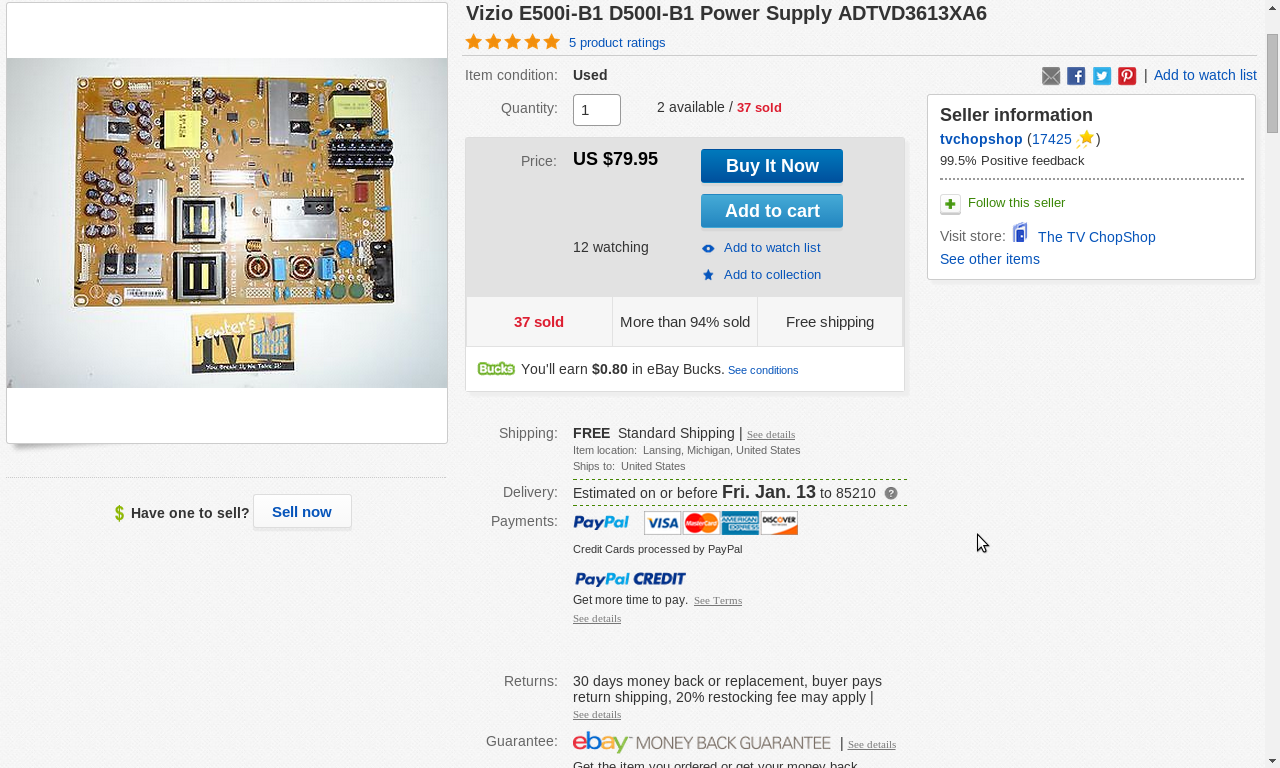1280x768 pixels.
Task: Click the green follow seller plus icon
Action: click(x=950, y=204)
